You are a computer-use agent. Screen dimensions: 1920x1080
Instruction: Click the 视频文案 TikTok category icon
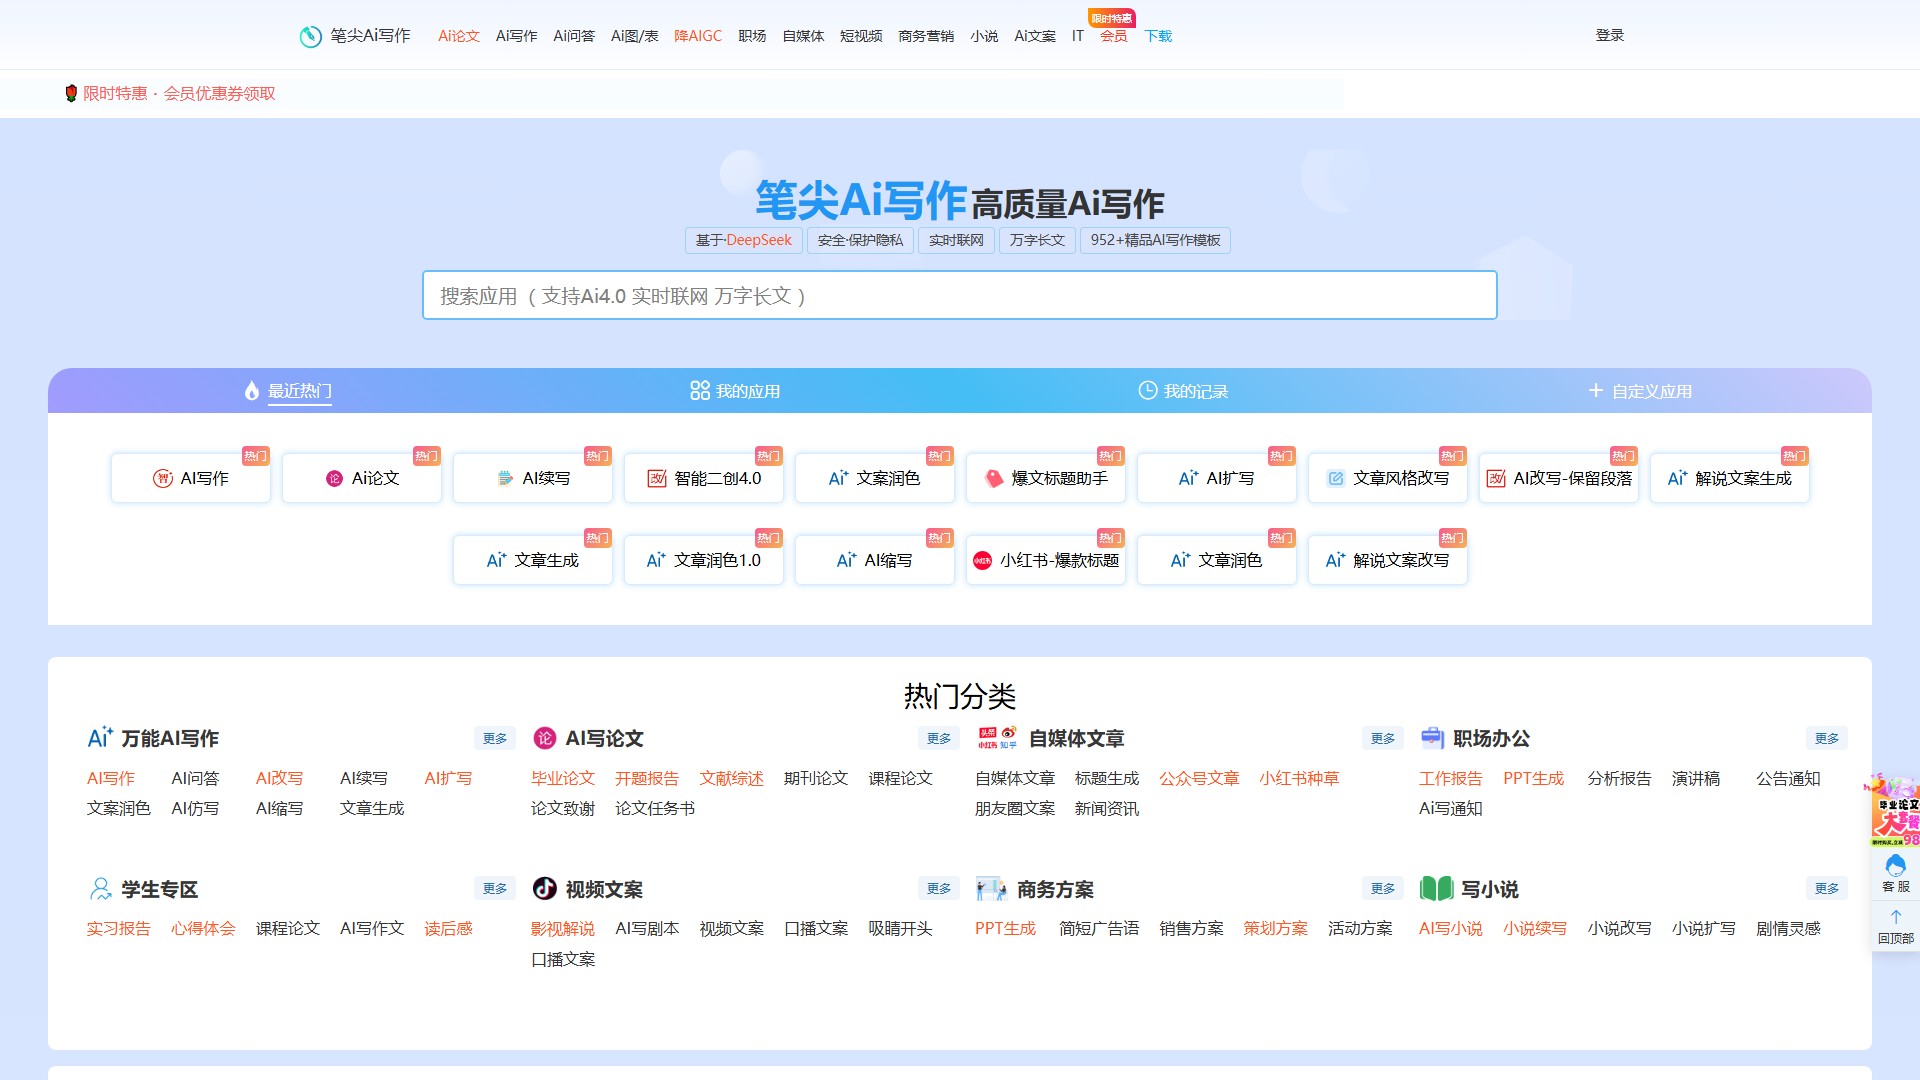(544, 888)
